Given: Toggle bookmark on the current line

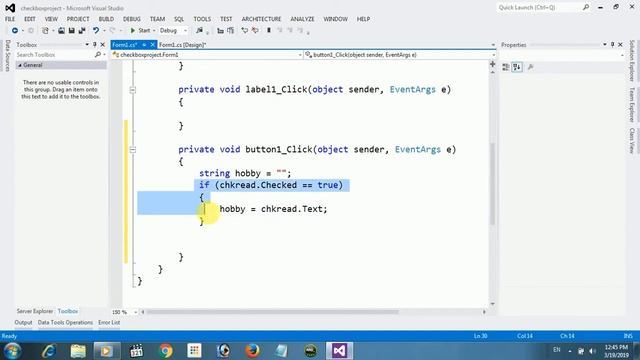Looking at the screenshot, I should [x=269, y=31].
